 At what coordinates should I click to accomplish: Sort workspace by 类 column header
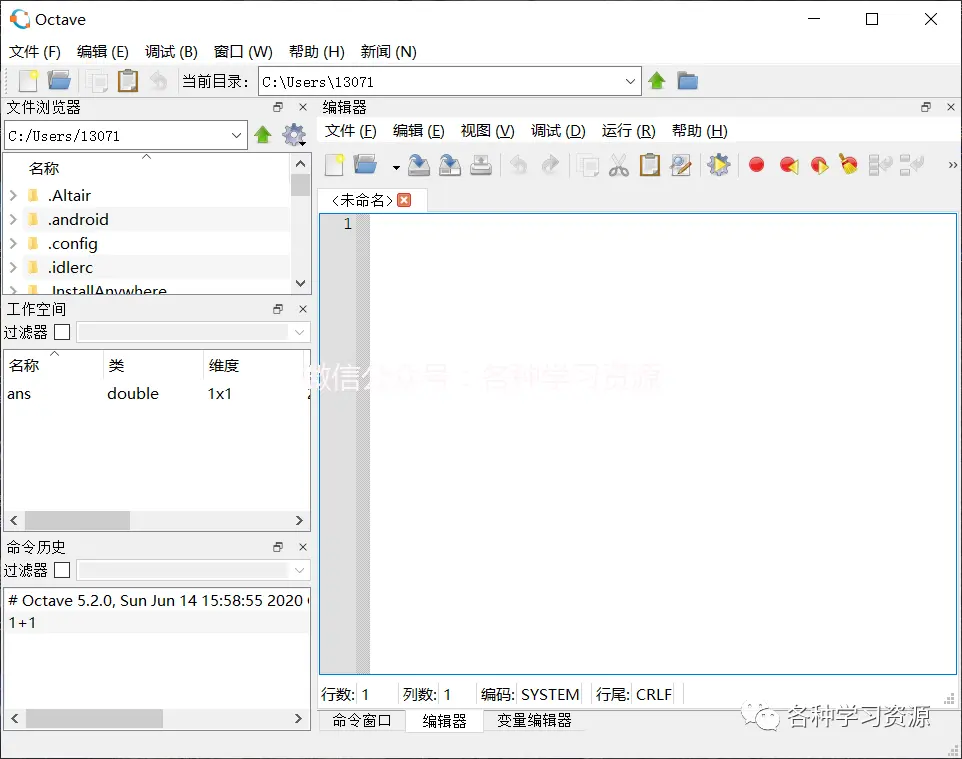coord(153,366)
